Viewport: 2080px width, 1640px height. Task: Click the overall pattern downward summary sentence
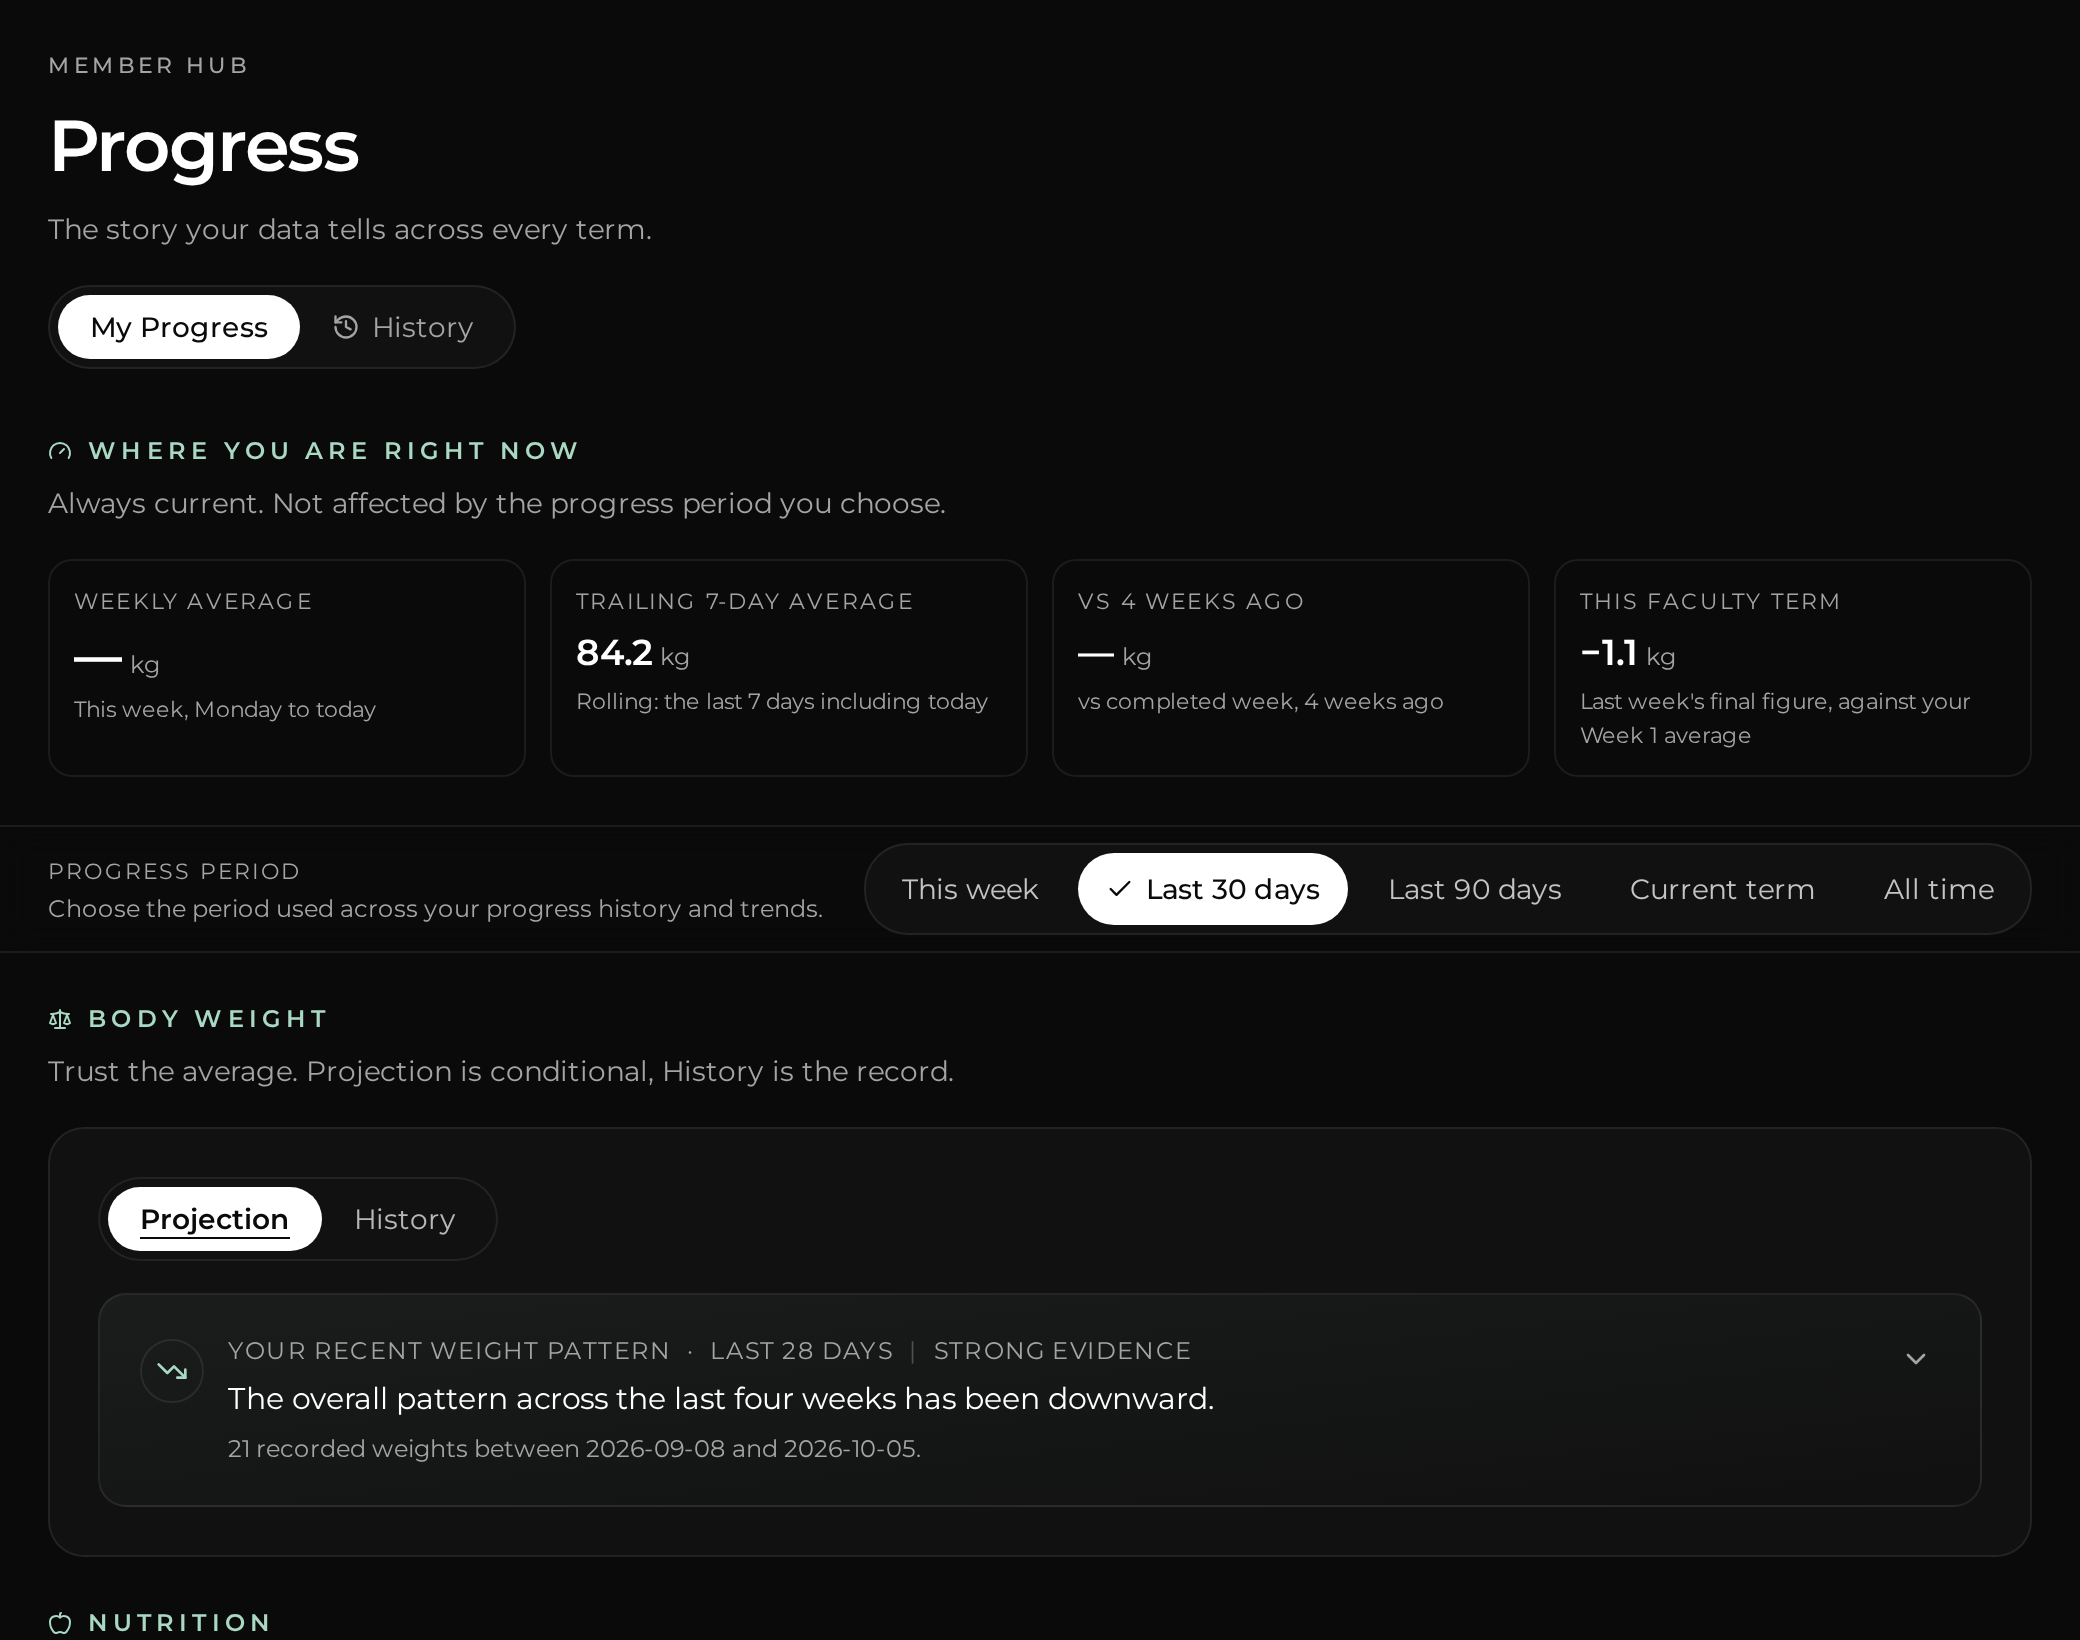[x=721, y=1399]
